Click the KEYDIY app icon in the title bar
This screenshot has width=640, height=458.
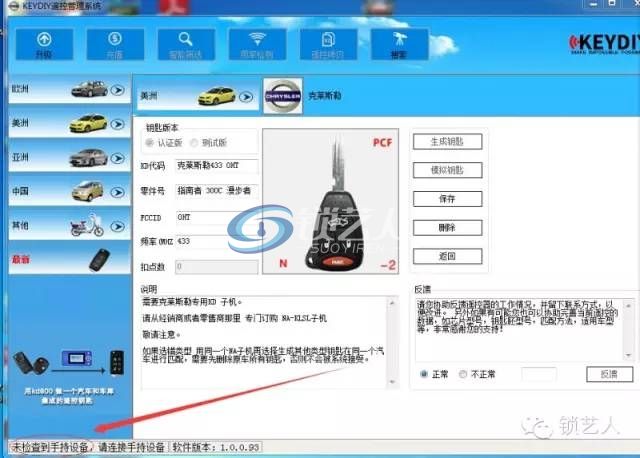point(13,6)
